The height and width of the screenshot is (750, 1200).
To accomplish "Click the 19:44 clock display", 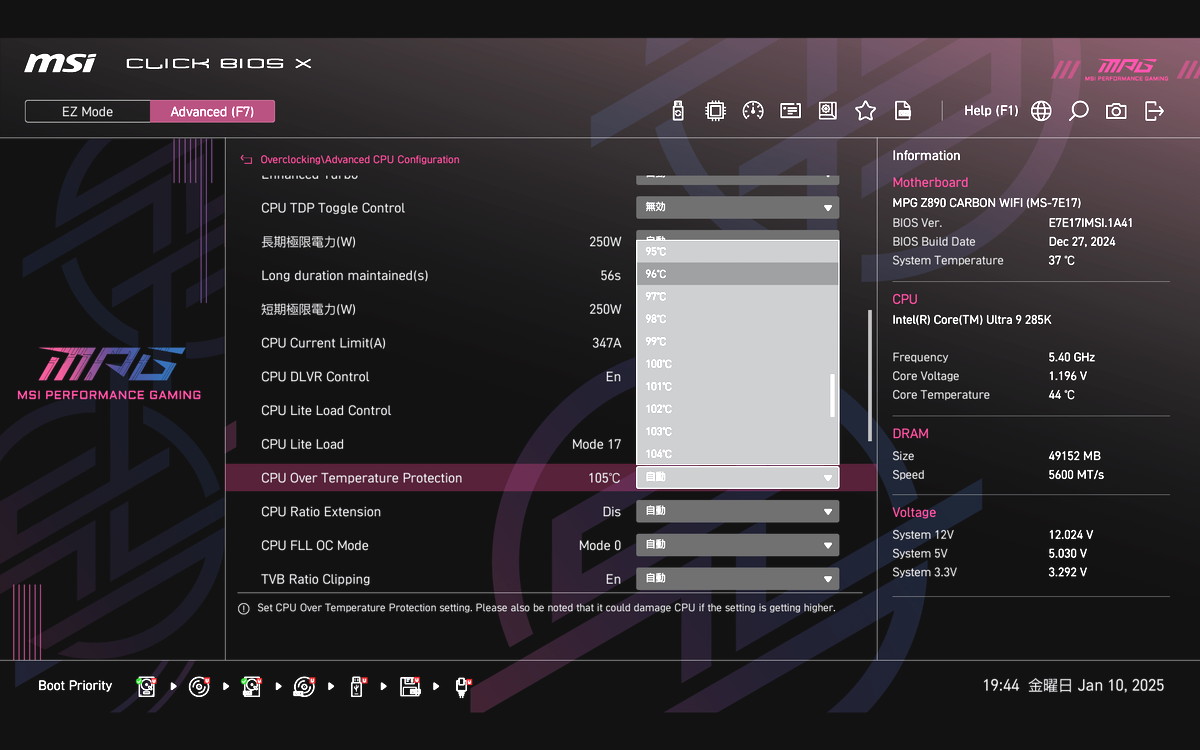I will click(x=1001, y=686).
